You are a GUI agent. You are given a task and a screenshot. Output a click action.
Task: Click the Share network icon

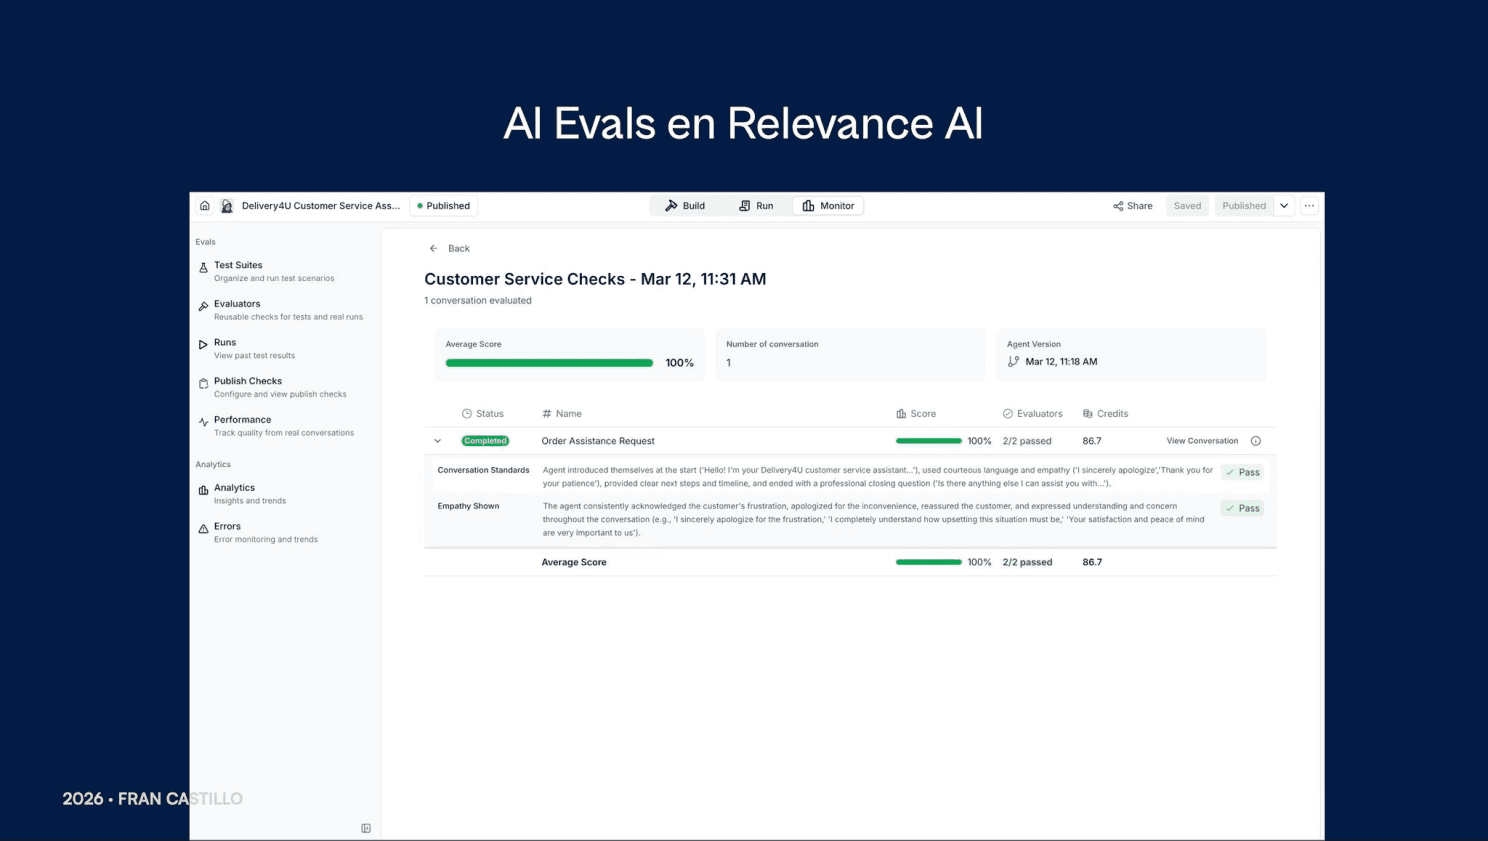coord(1118,206)
